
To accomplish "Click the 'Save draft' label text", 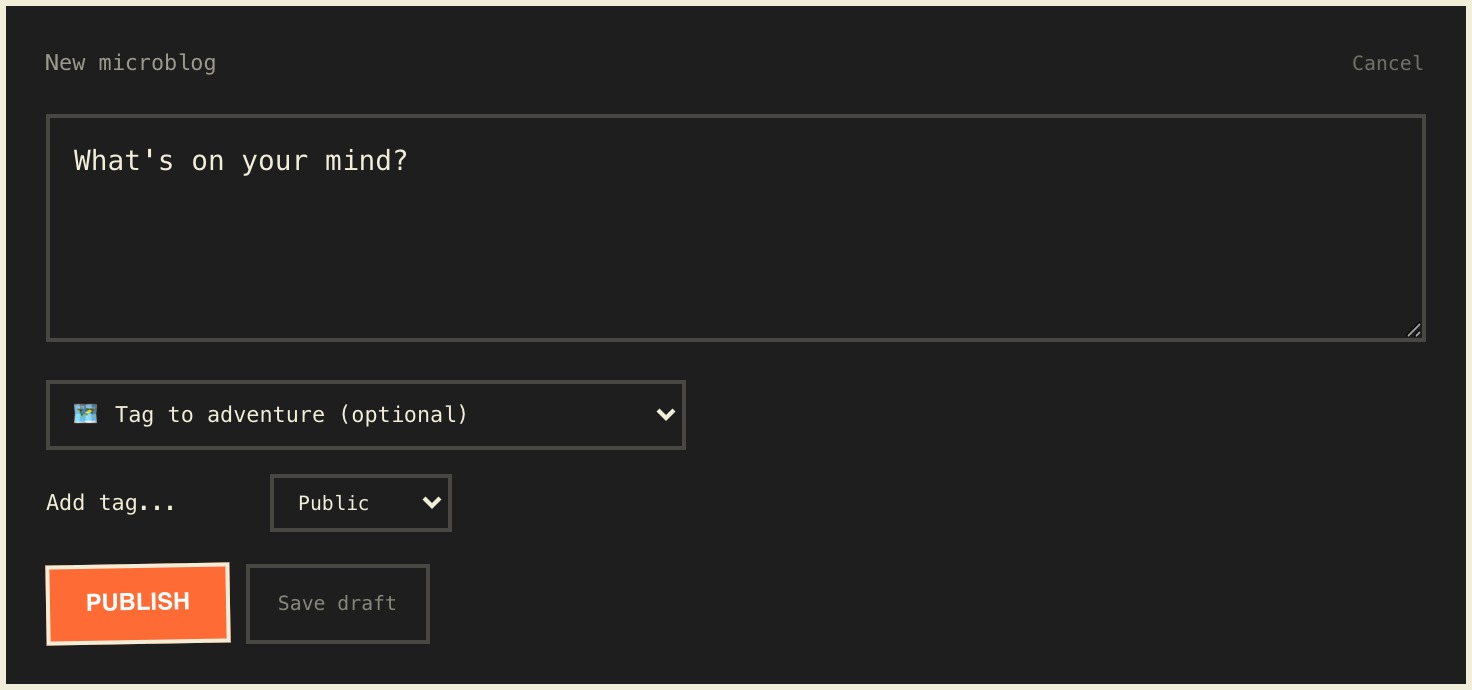I will tap(337, 603).
